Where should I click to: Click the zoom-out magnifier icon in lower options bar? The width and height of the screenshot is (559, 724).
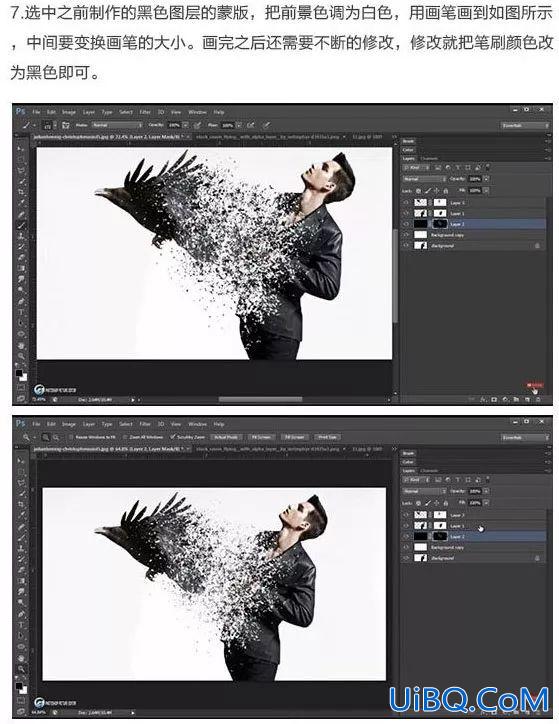(x=56, y=437)
